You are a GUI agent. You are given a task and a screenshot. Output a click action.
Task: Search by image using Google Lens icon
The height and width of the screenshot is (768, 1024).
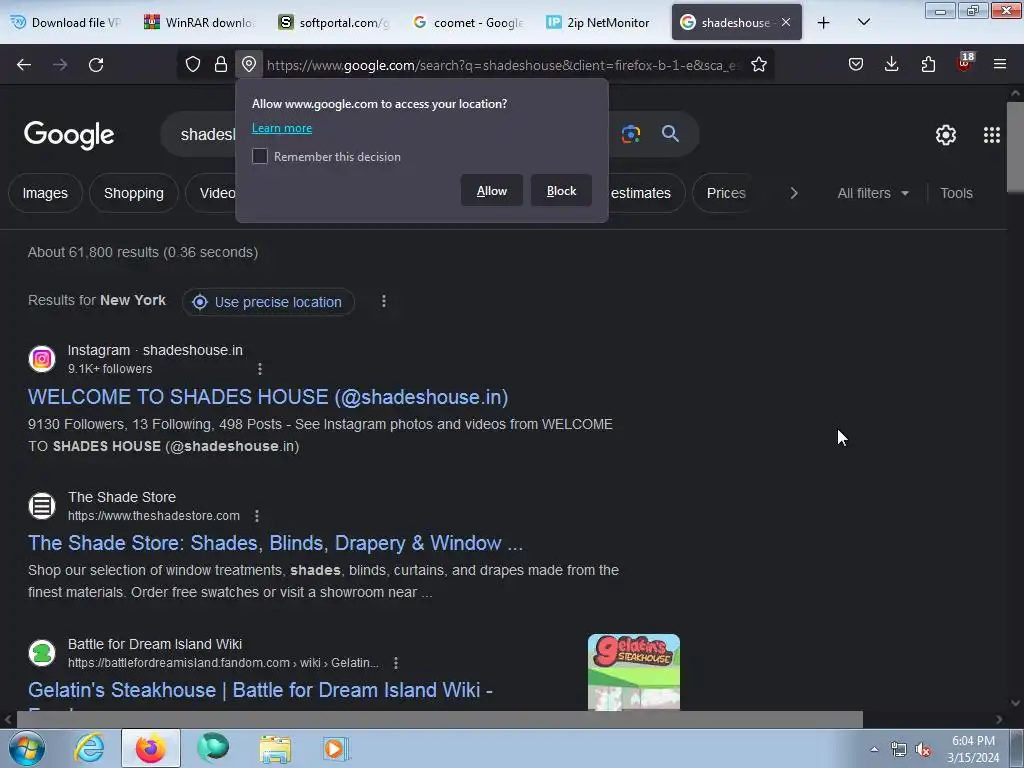[x=631, y=134]
